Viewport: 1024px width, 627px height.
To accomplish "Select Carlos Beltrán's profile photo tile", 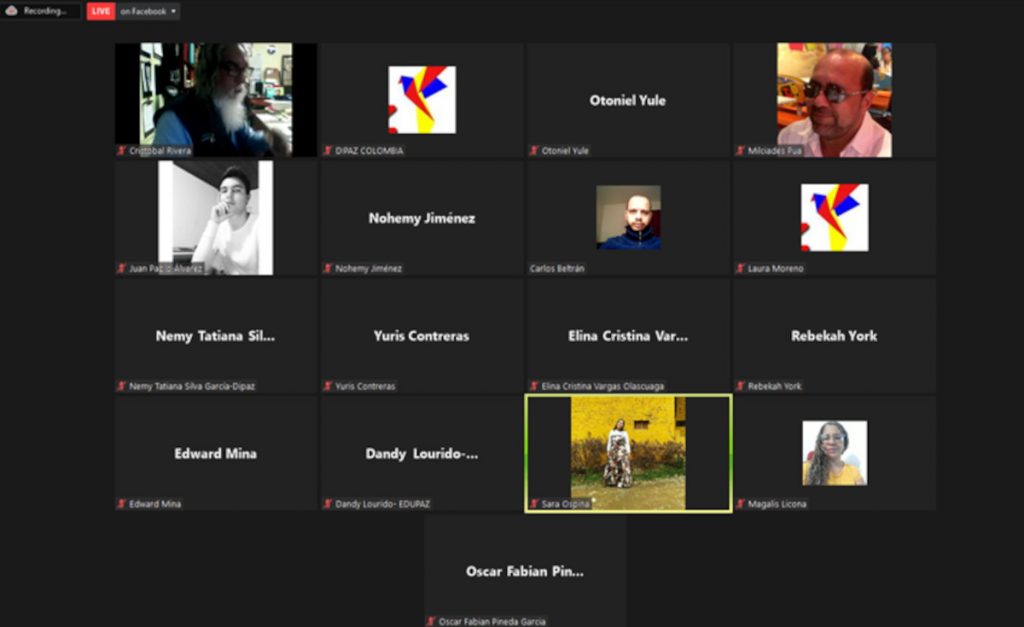I will 628,217.
